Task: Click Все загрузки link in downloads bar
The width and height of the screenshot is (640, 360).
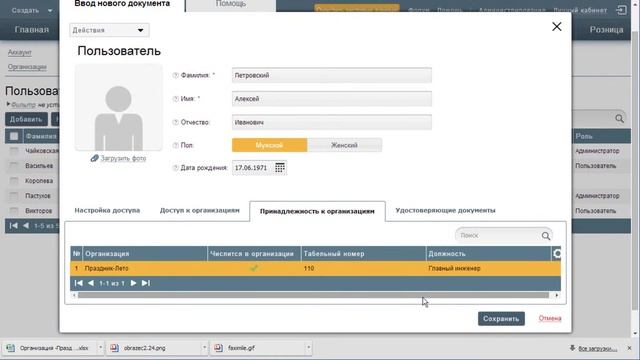Action: pos(597,349)
